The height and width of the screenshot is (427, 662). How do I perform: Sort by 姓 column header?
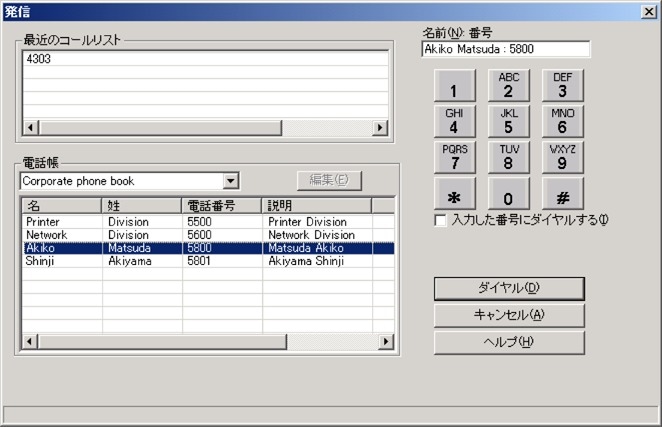(141, 206)
